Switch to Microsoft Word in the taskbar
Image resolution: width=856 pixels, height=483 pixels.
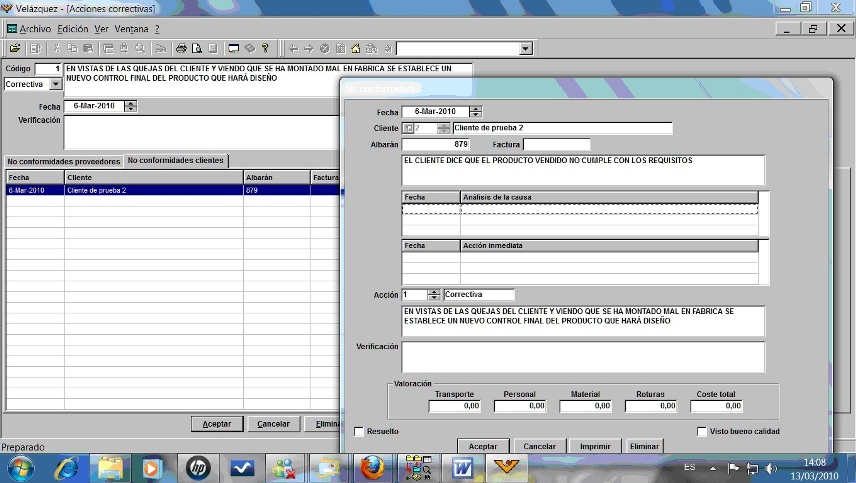[x=462, y=468]
